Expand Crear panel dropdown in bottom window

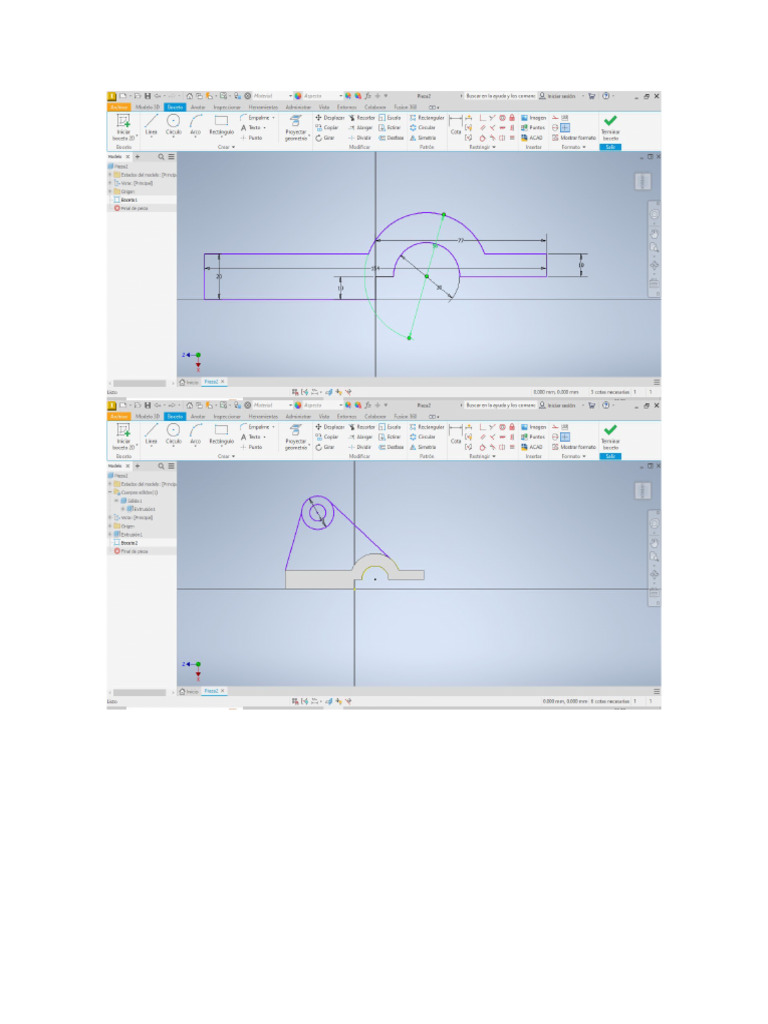(x=226, y=456)
